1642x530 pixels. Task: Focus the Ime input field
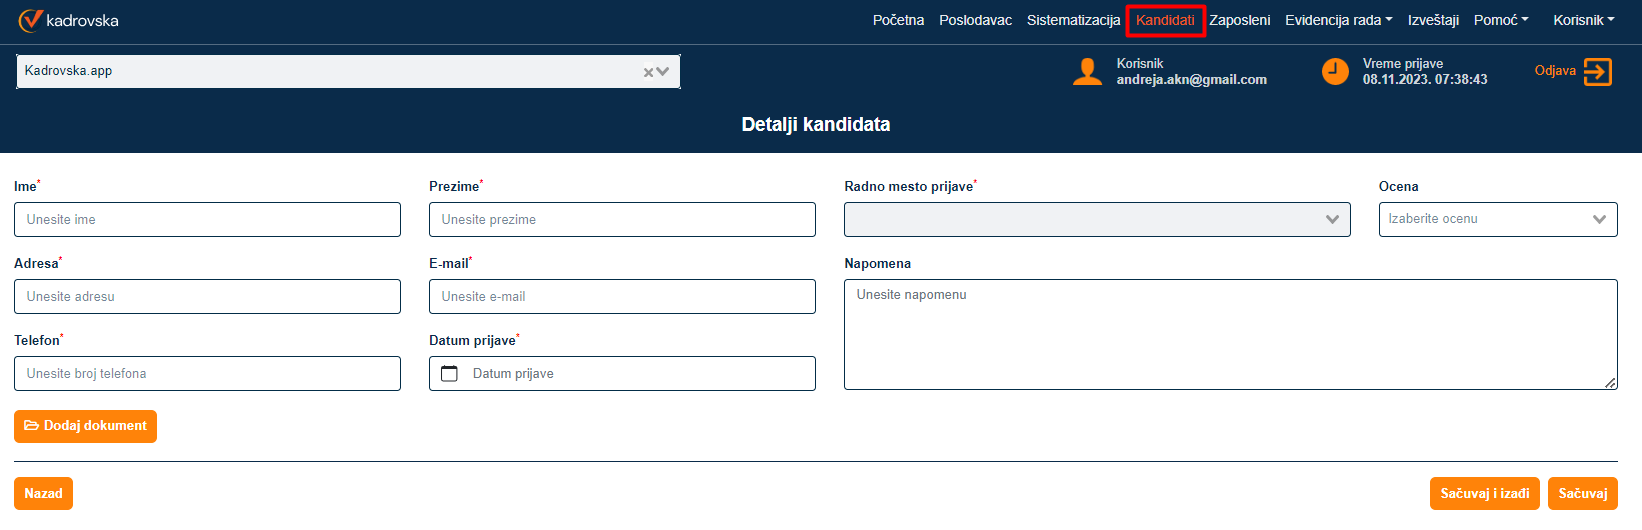(207, 219)
